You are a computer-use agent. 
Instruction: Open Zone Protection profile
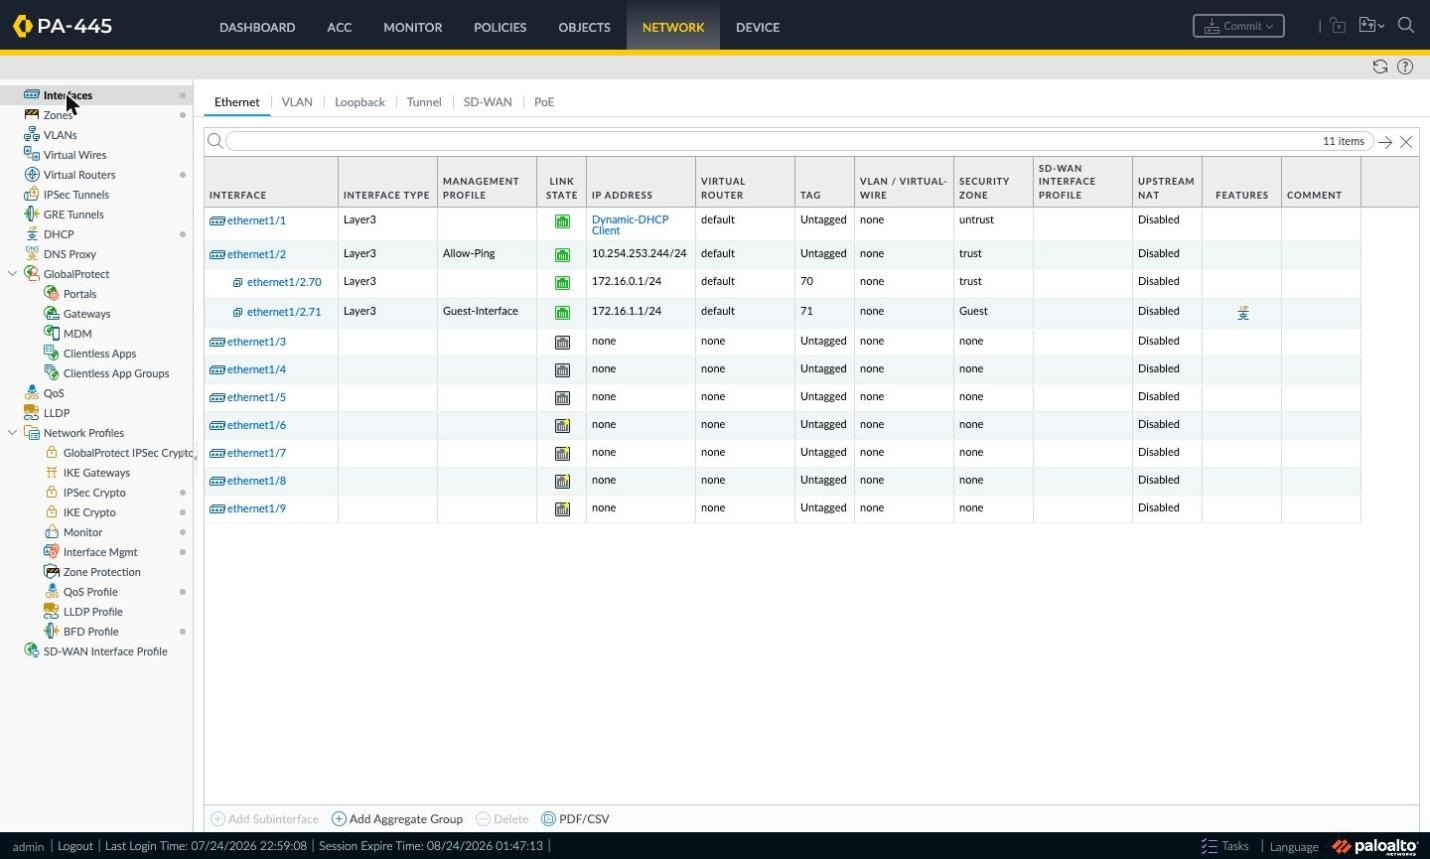tap(101, 572)
